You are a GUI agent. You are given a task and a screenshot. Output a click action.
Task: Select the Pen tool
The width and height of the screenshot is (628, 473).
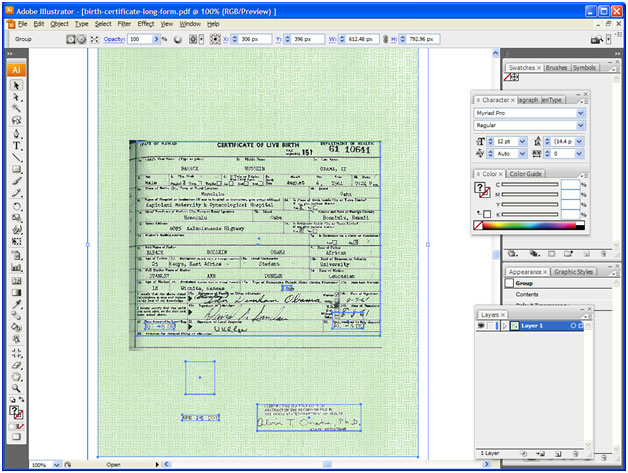[x=17, y=133]
